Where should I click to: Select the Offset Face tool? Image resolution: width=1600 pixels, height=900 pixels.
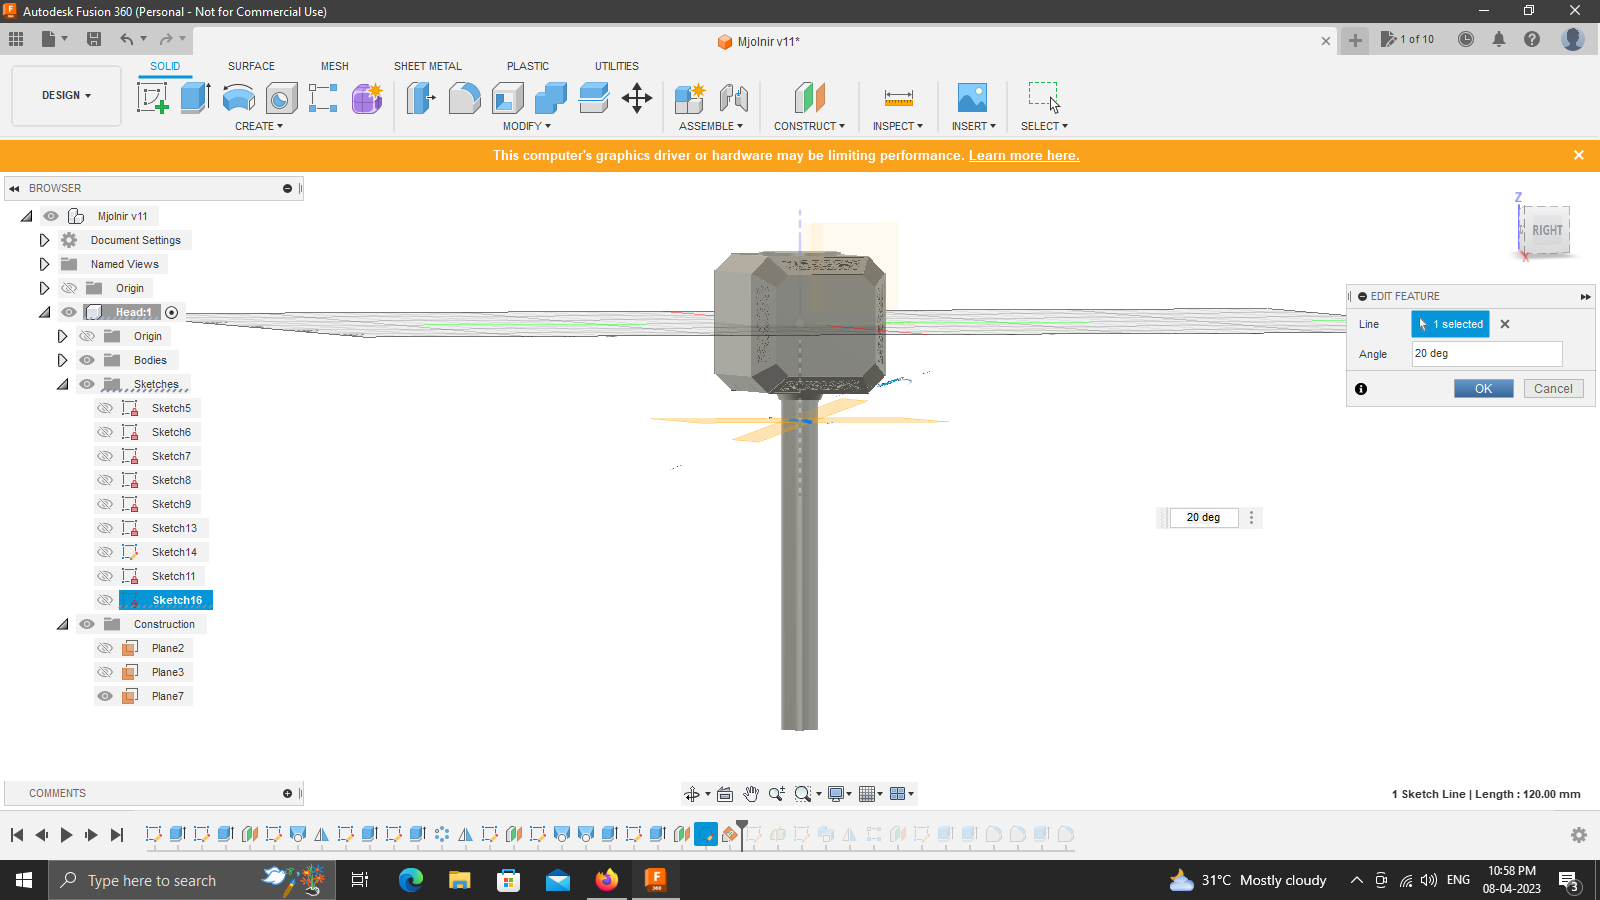(593, 98)
